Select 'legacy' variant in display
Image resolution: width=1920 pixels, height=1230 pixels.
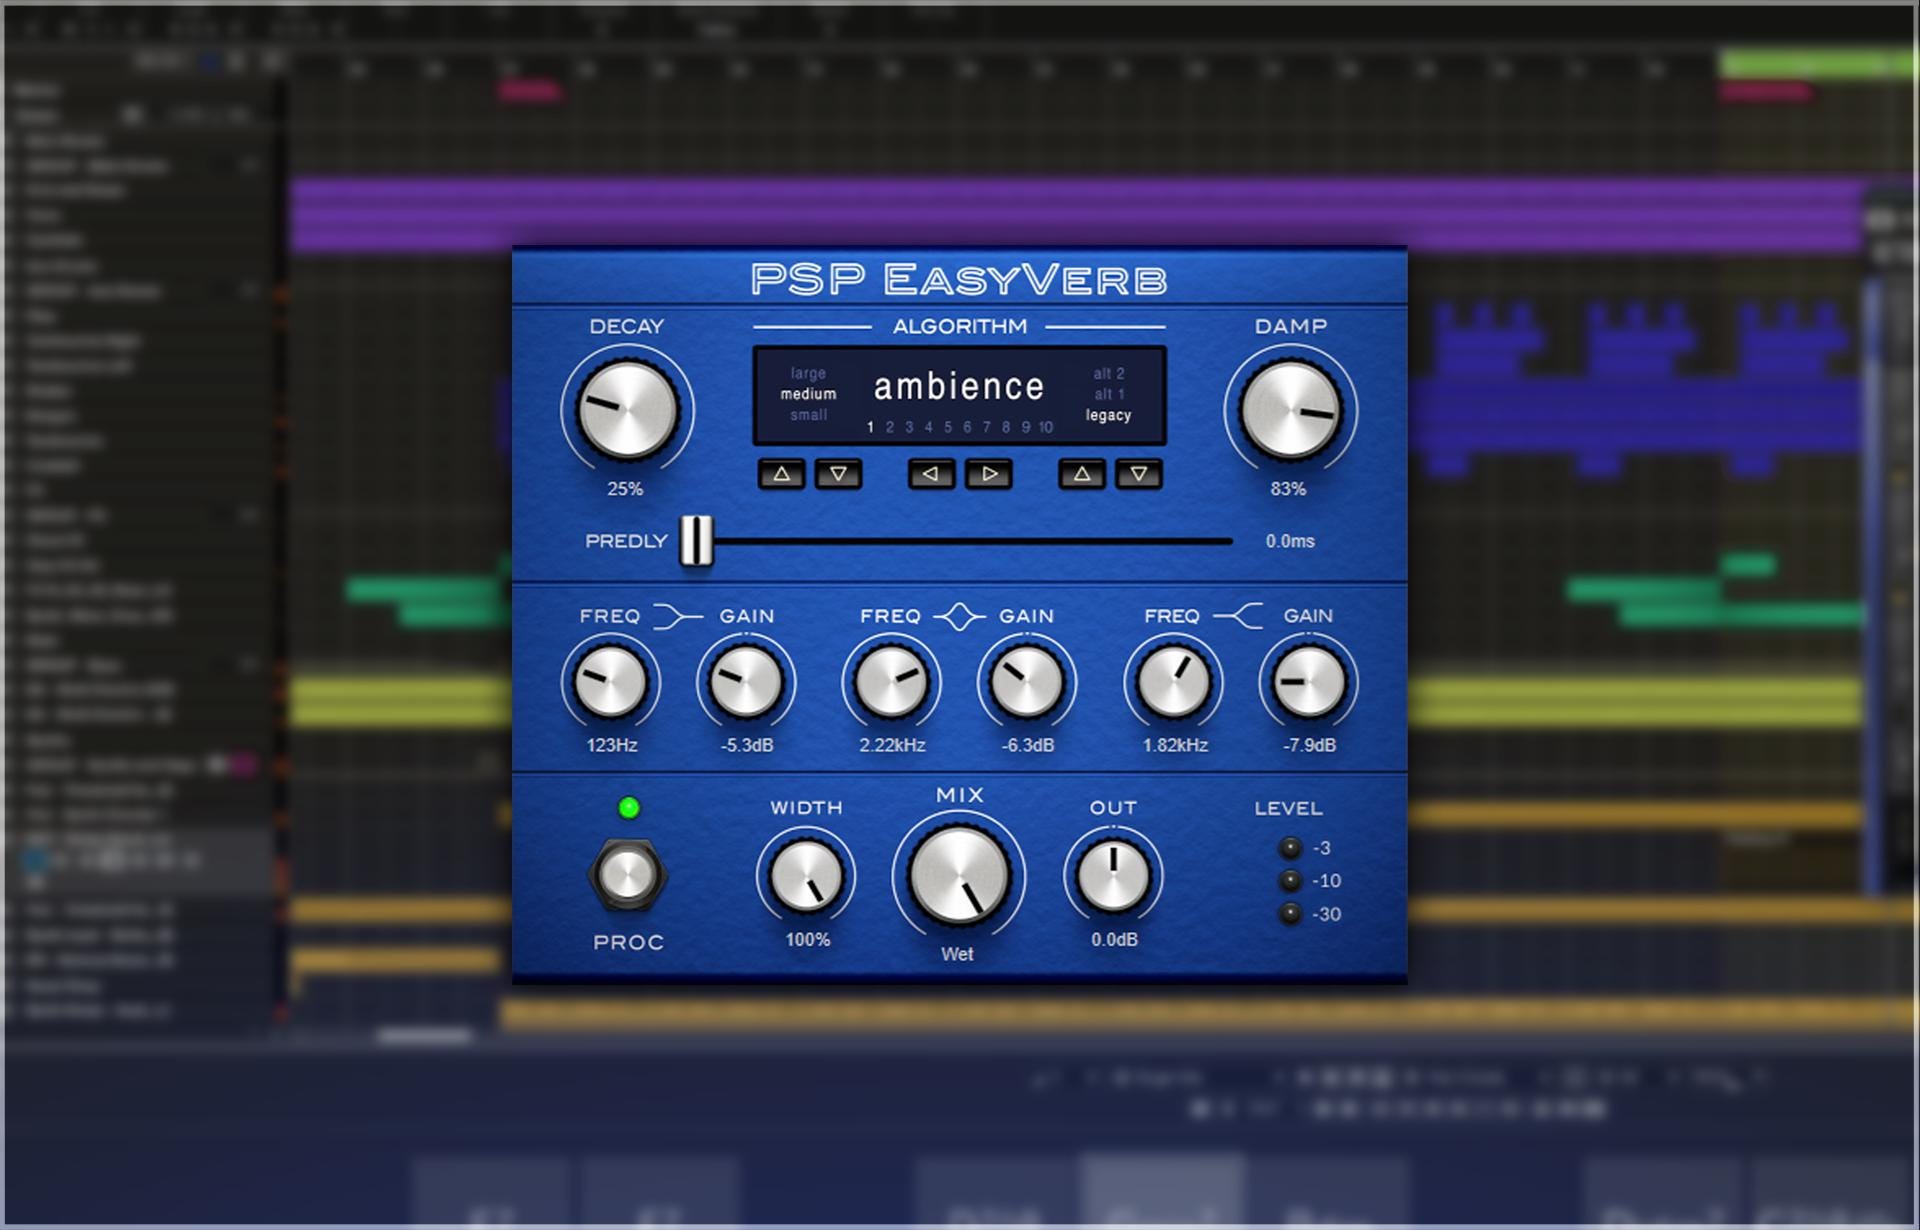pyautogui.click(x=1109, y=415)
